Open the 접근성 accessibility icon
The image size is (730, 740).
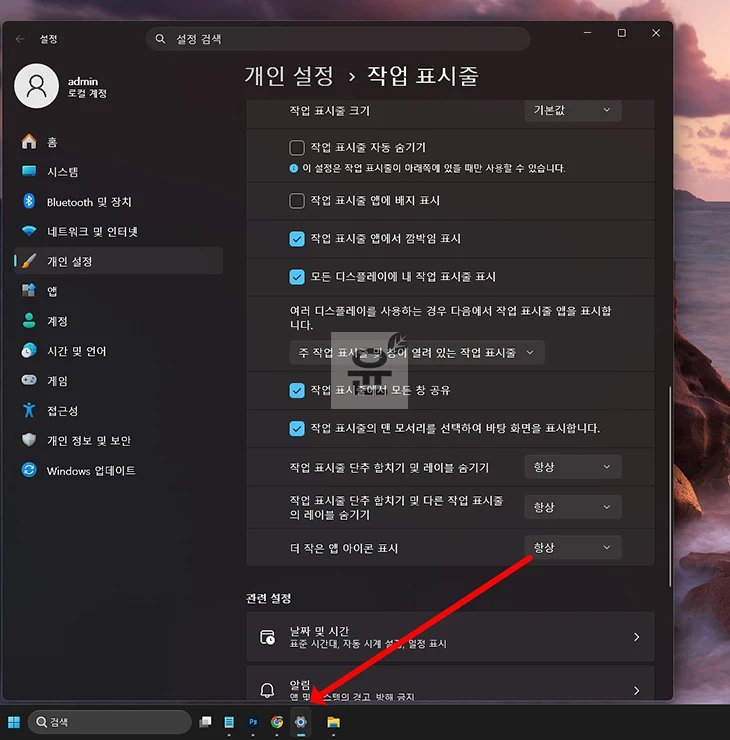29,410
